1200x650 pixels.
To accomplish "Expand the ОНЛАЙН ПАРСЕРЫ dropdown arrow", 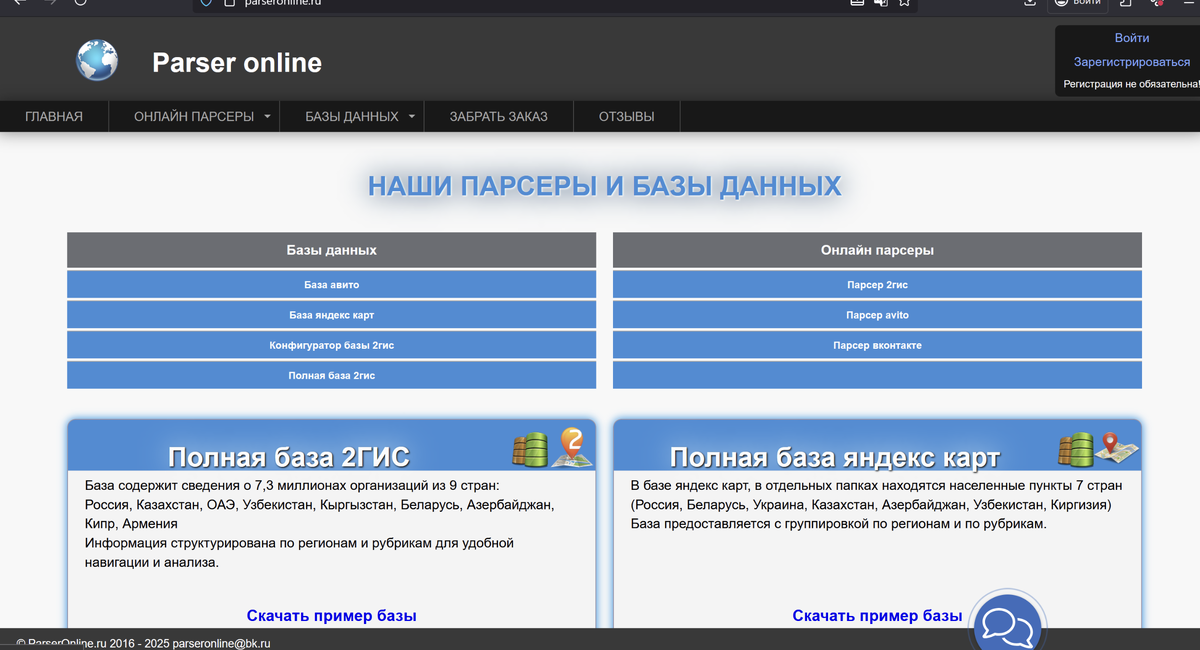I will pyautogui.click(x=267, y=117).
